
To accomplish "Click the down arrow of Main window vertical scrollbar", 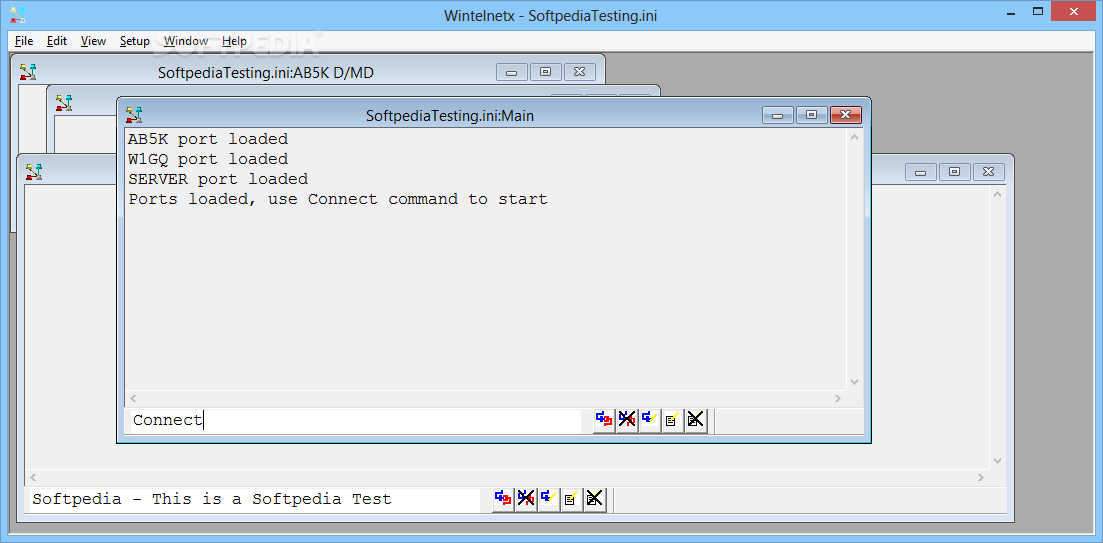I will pyautogui.click(x=855, y=382).
